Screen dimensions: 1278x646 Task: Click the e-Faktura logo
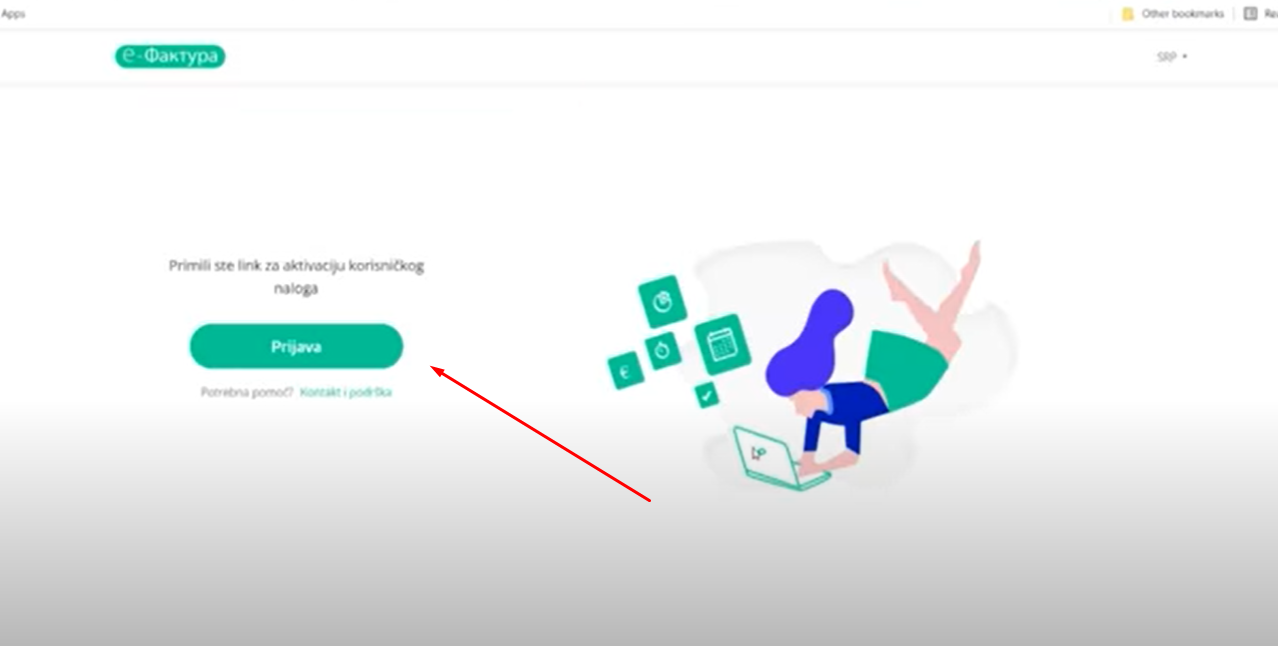(x=170, y=57)
